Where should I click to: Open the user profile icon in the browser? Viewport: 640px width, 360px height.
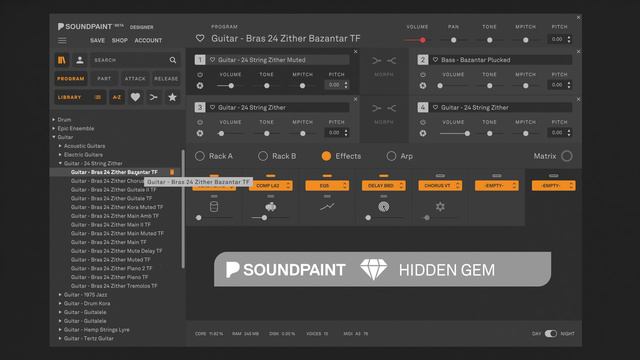click(80, 60)
